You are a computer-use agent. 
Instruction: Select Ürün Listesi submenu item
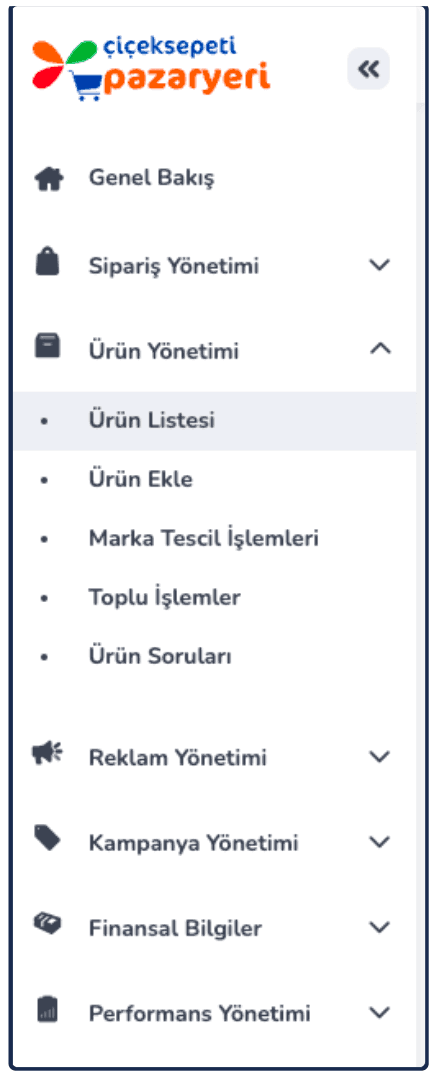coord(215,421)
